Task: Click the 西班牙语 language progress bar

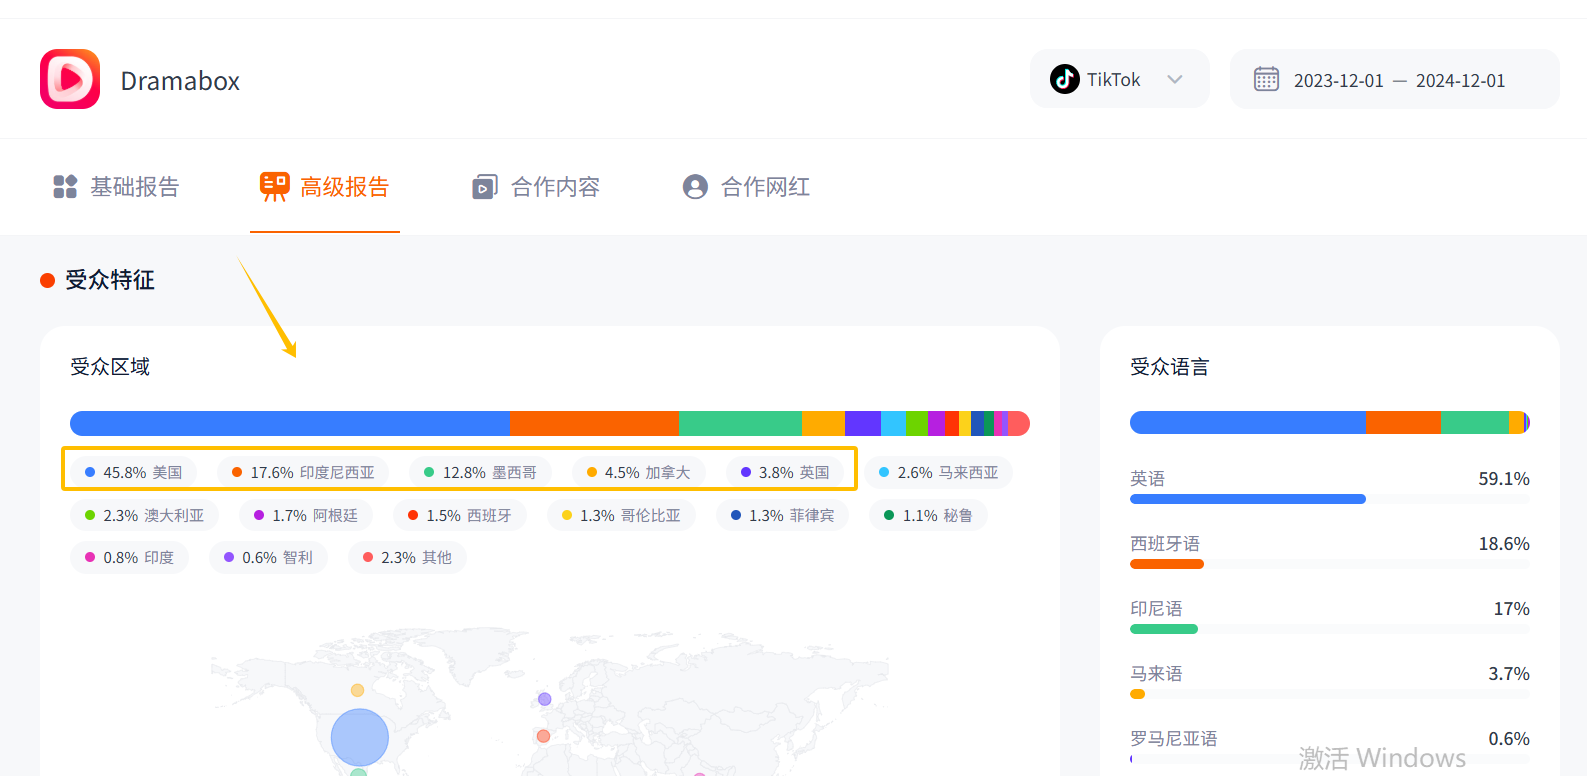Action: point(1167,564)
